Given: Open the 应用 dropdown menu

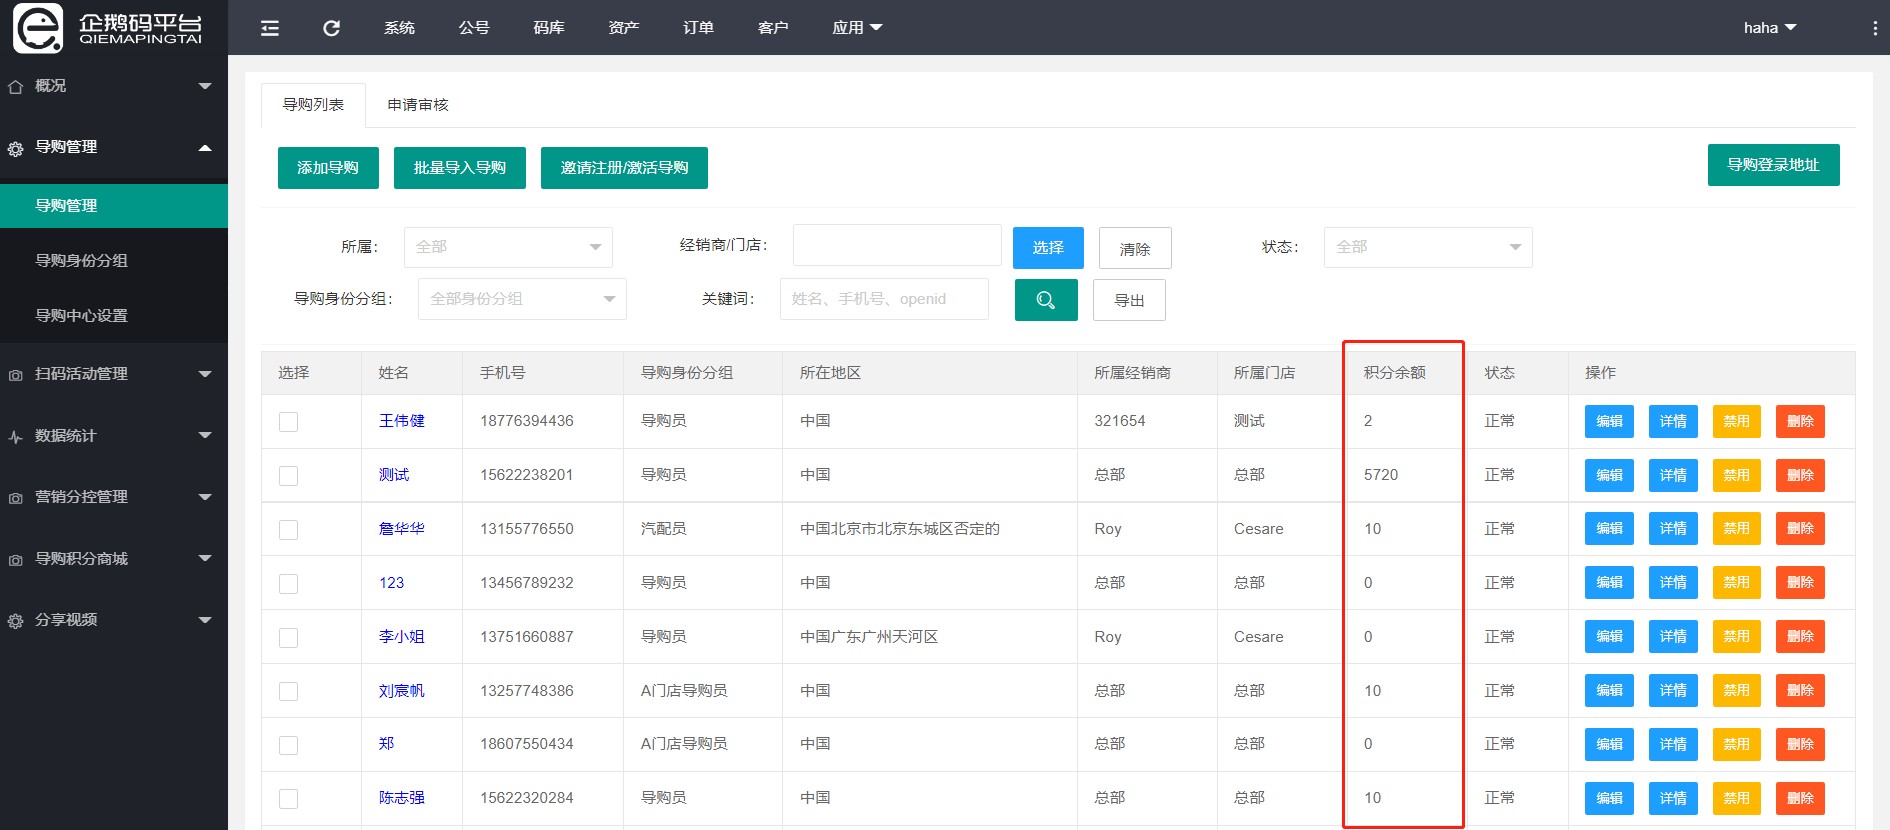Looking at the screenshot, I should (857, 28).
